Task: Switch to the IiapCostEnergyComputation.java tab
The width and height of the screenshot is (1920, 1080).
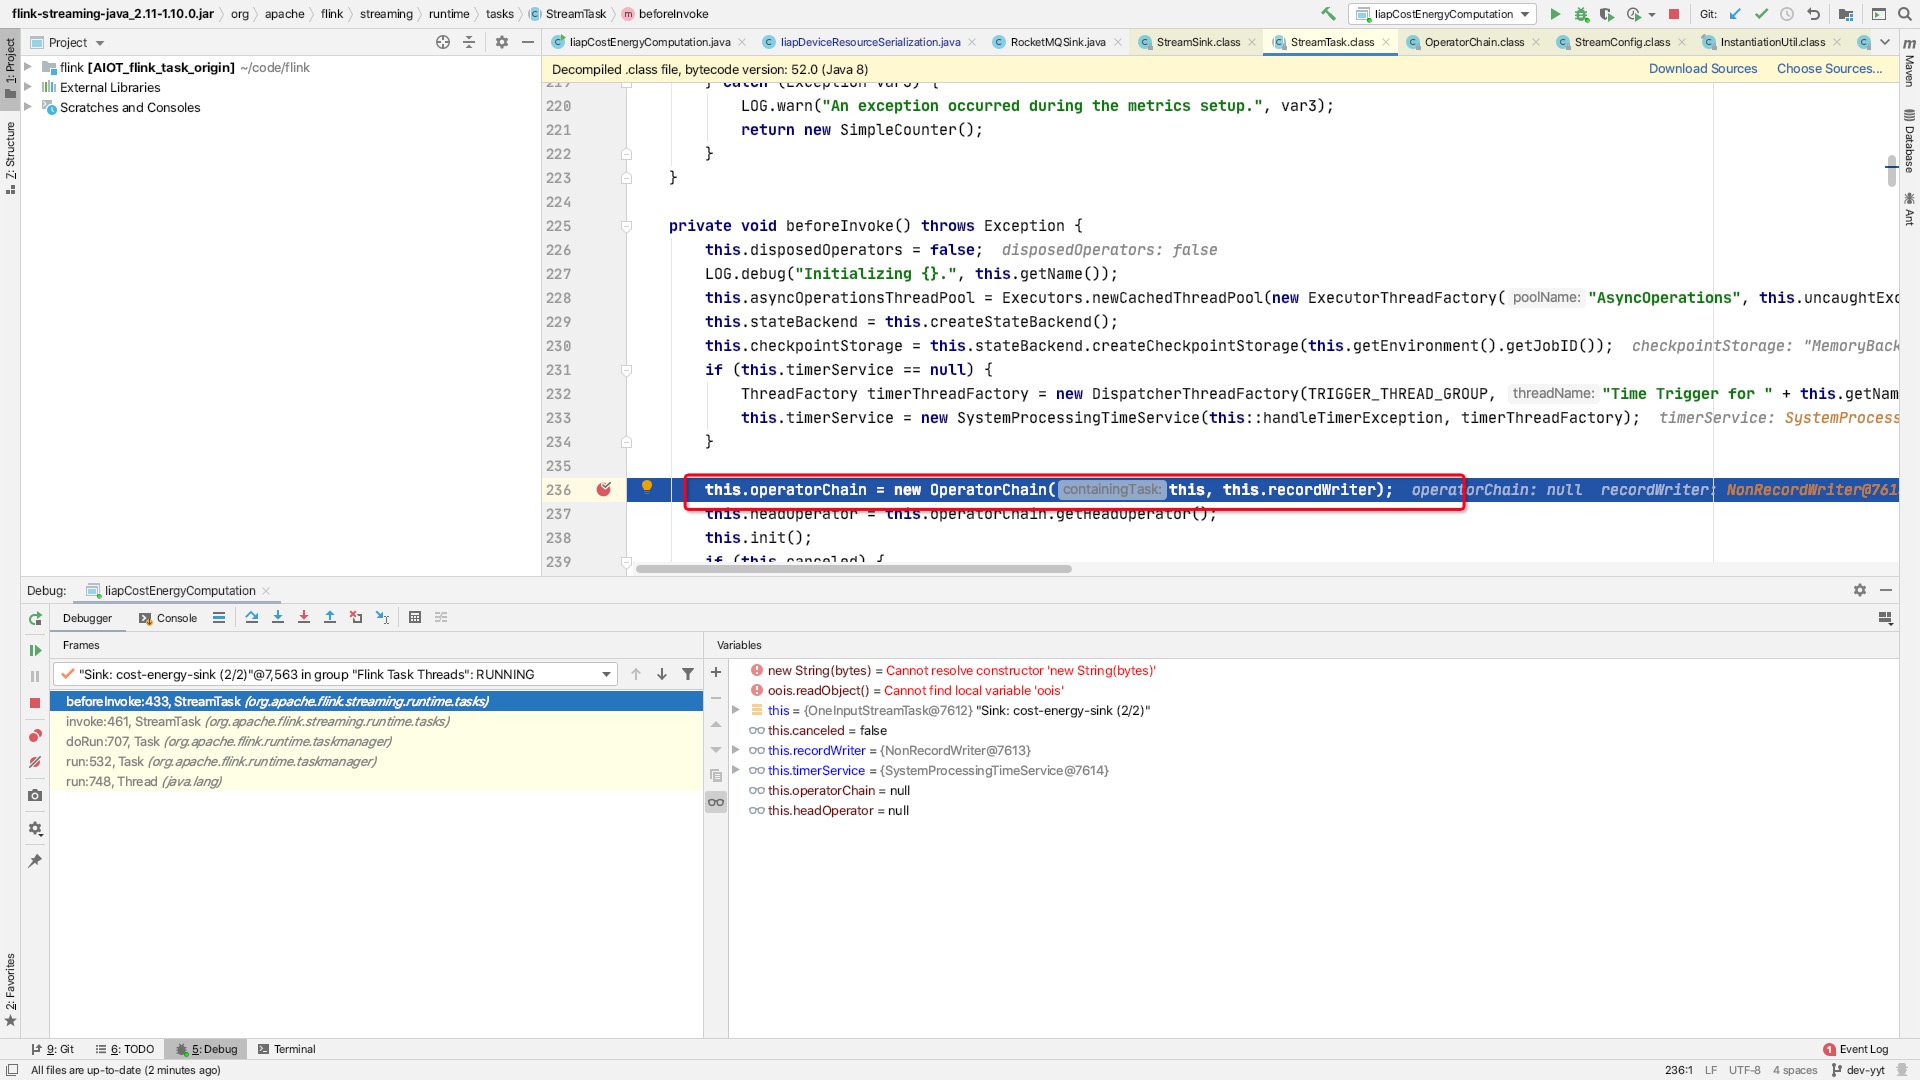Action: [649, 42]
